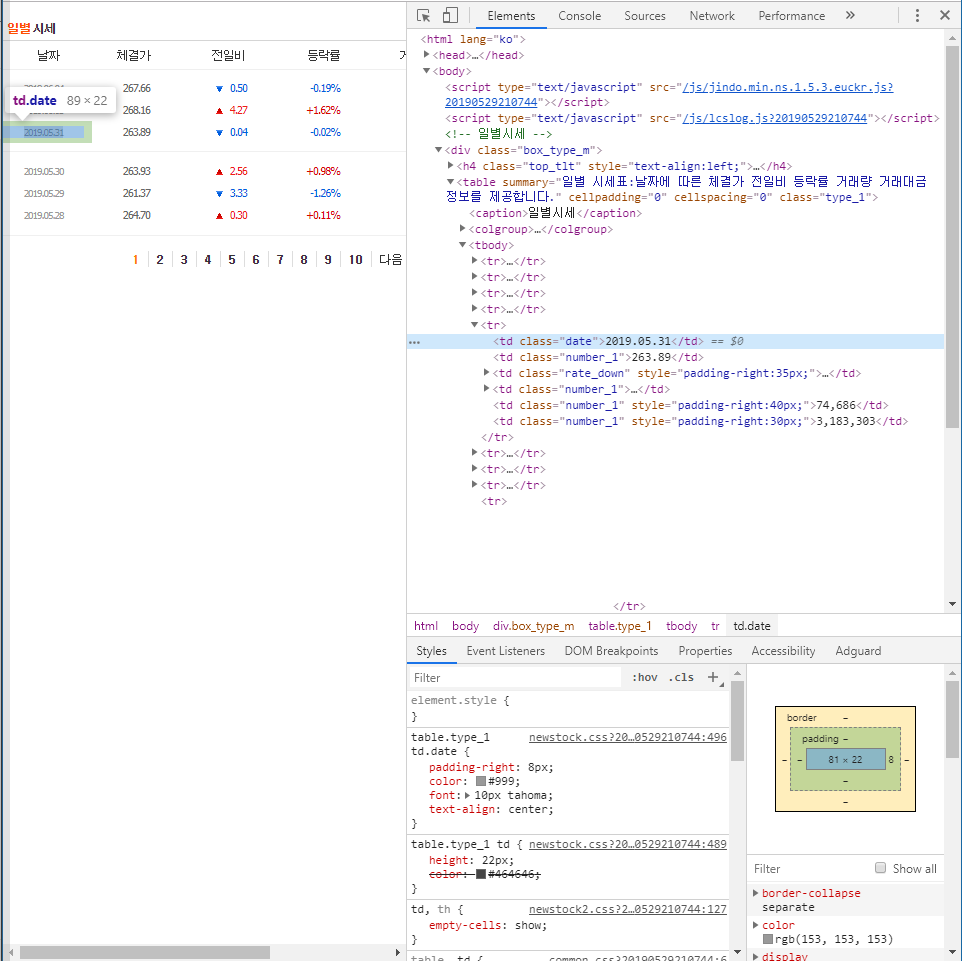The image size is (962, 961).
Task: Open the Accessibility pane
Action: [x=783, y=650]
